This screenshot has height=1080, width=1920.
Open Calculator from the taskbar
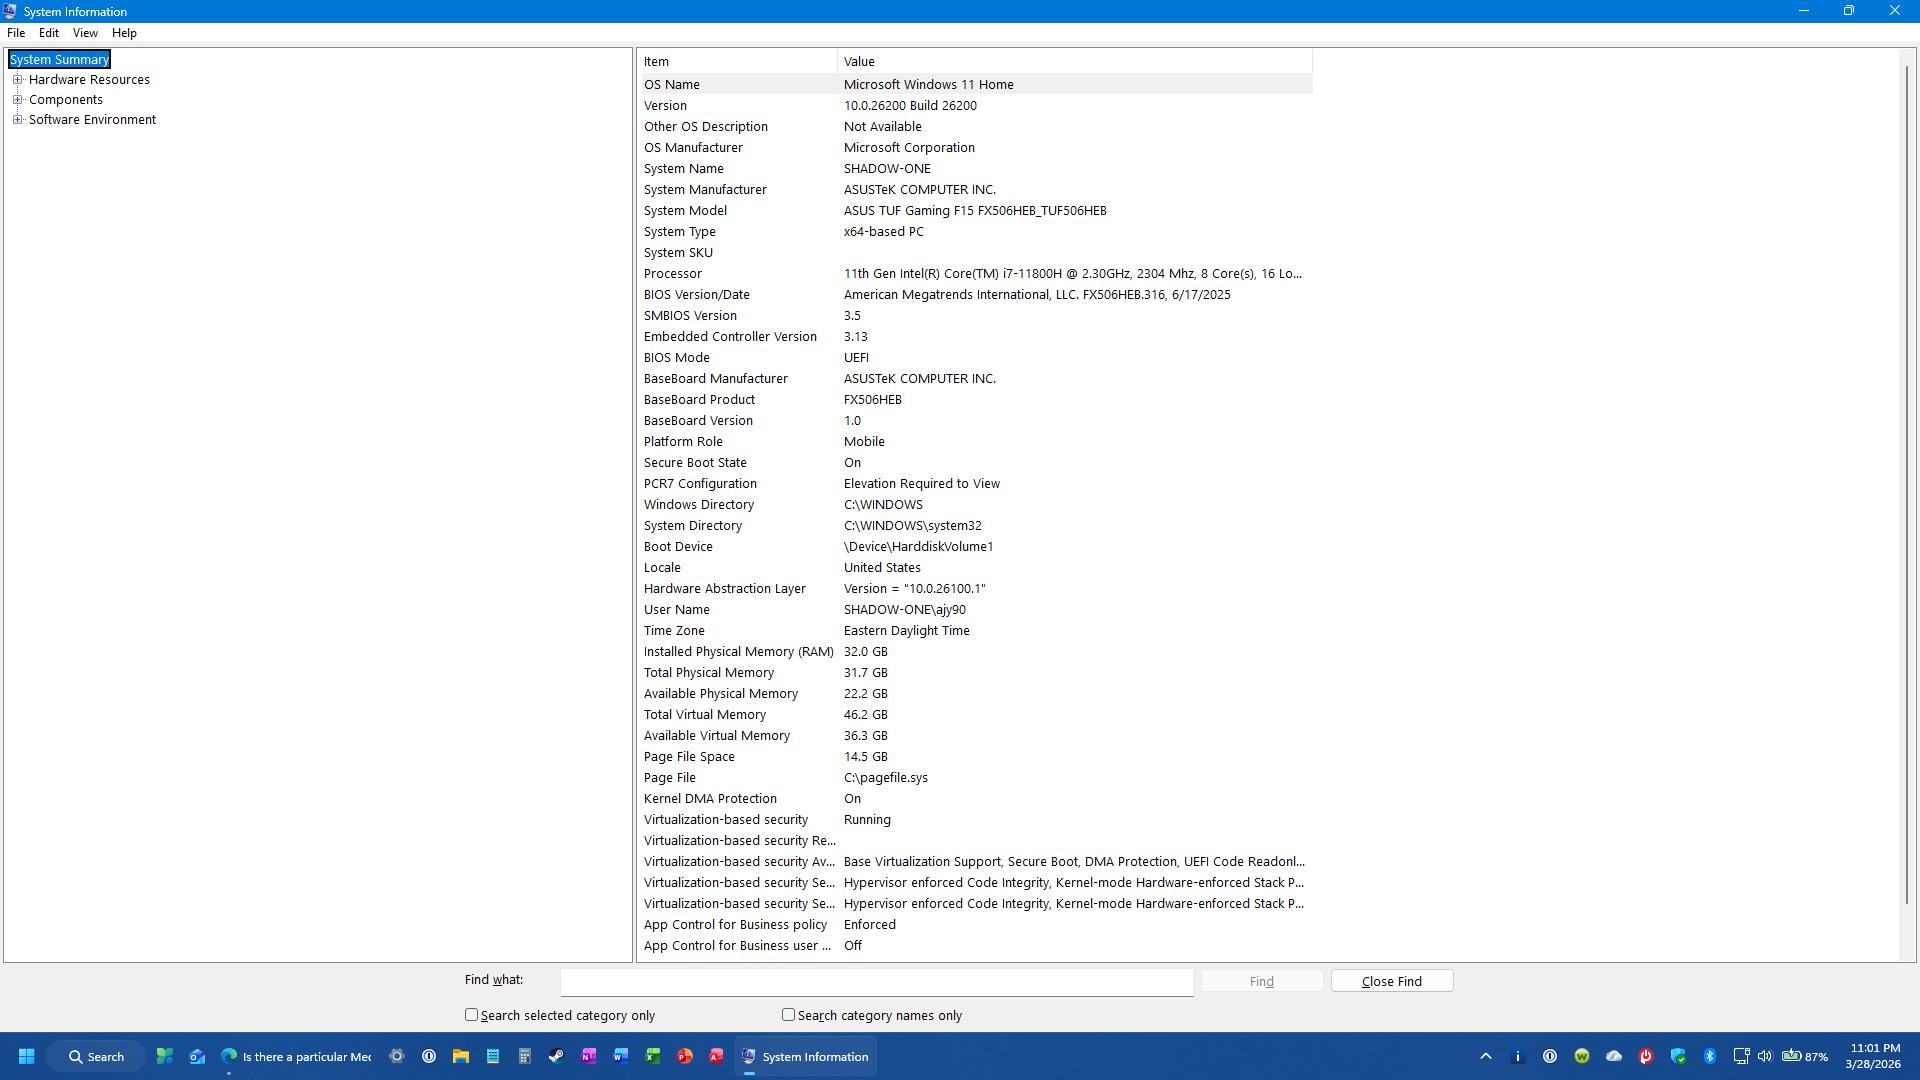pyautogui.click(x=525, y=1056)
